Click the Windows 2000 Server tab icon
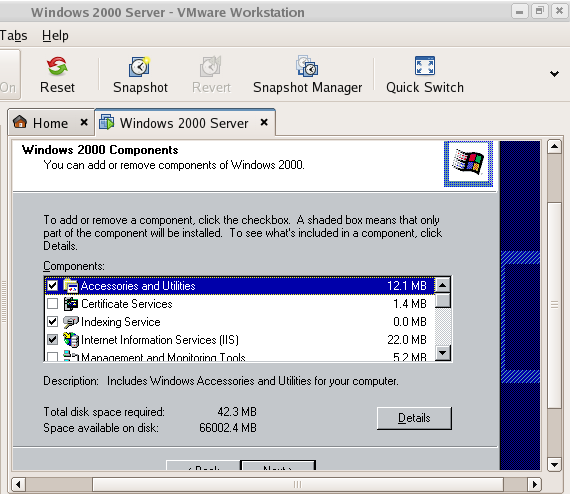Screen dimensions: 570x494 pos(107,122)
